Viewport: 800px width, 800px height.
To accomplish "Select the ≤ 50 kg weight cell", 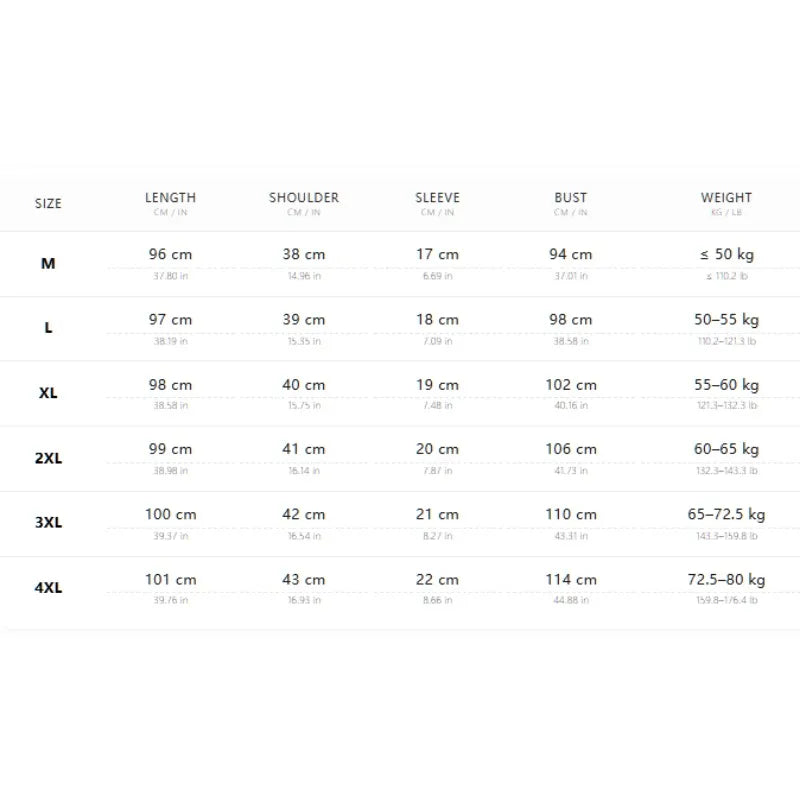I will click(x=727, y=254).
